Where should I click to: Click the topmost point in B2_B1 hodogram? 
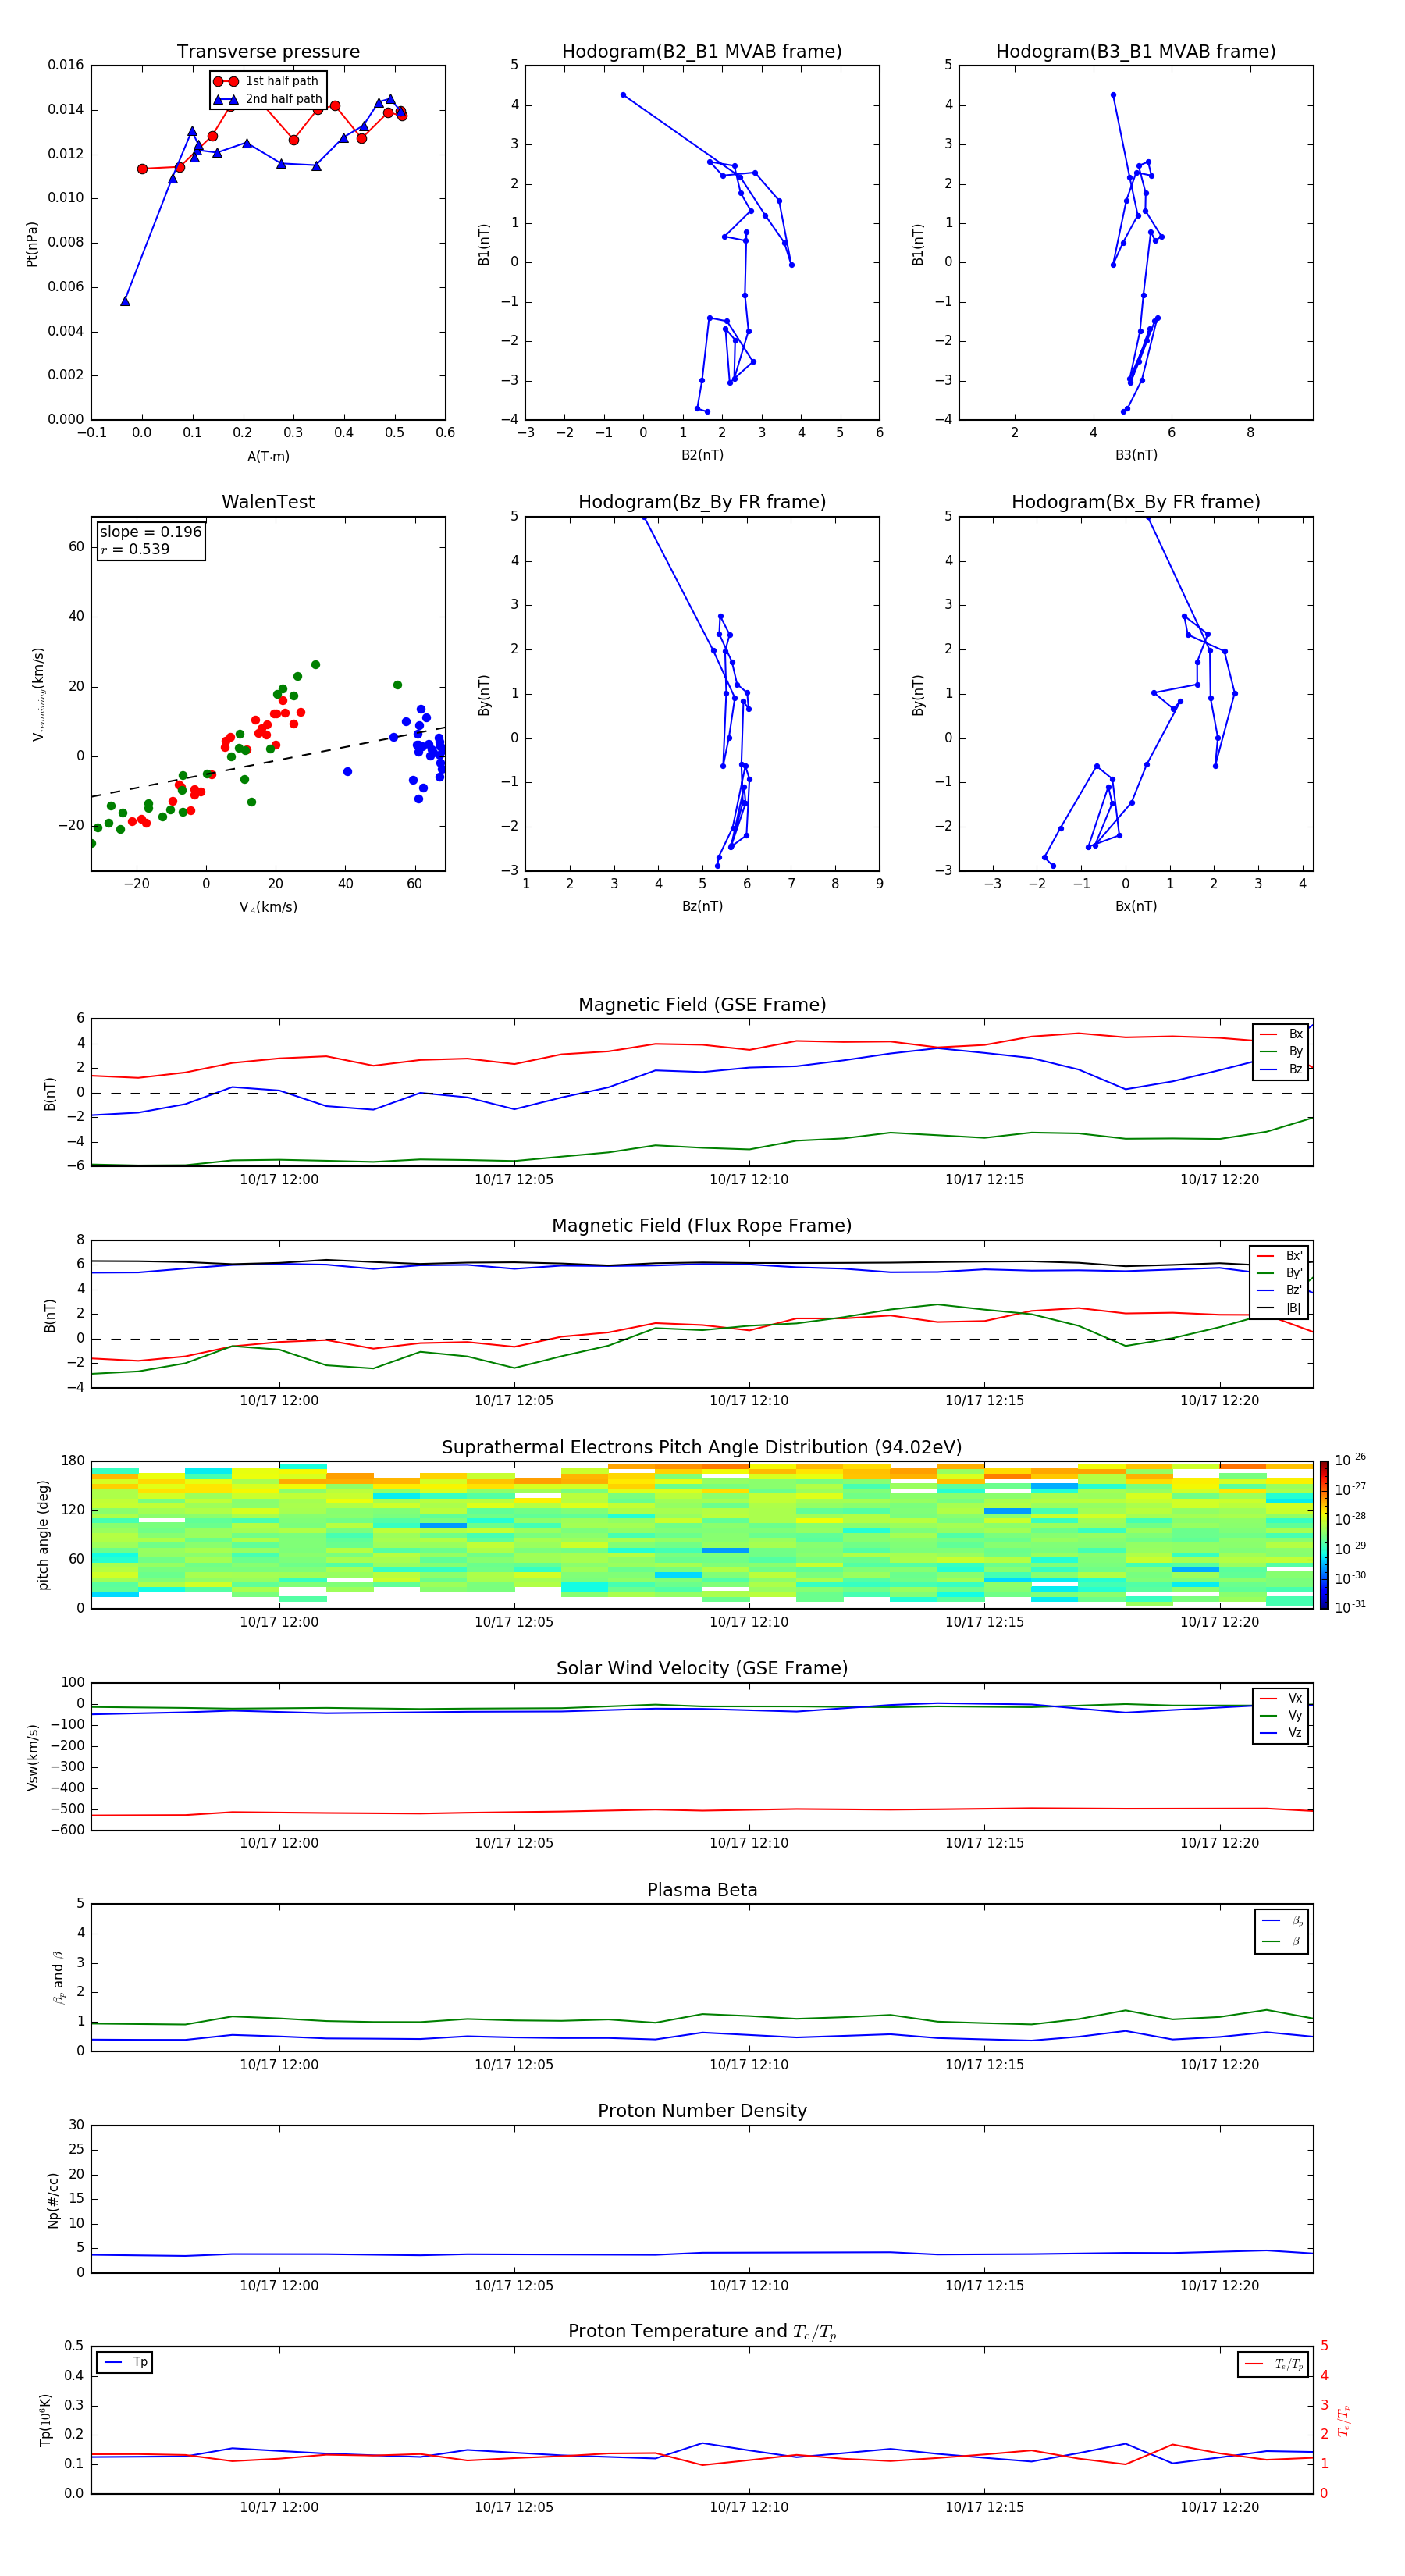pos(623,95)
